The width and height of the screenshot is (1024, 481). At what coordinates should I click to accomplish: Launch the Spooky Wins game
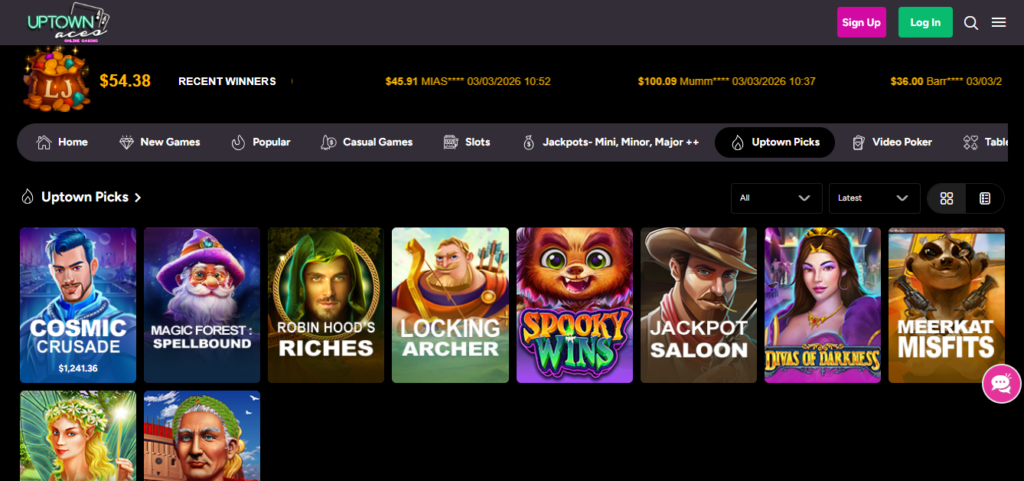coord(574,305)
